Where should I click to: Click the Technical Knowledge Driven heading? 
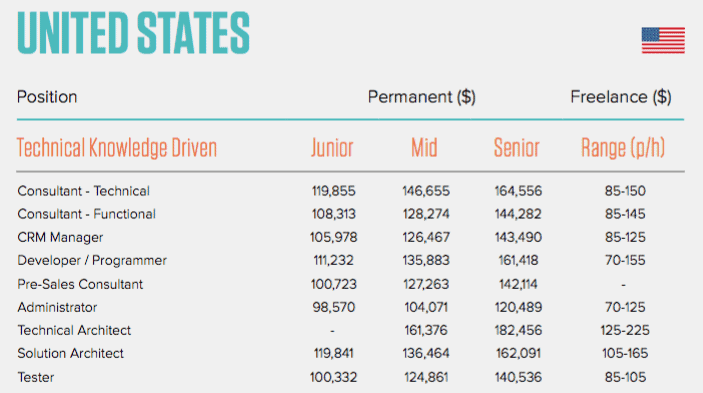(x=117, y=148)
